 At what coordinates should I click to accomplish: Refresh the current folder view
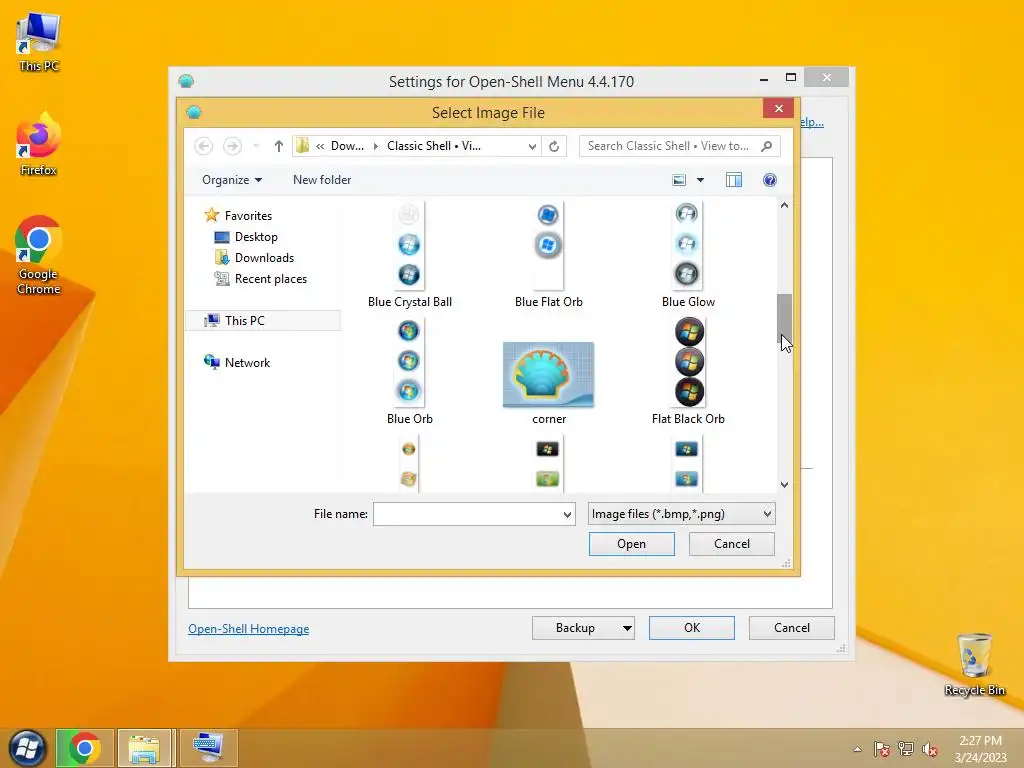(x=554, y=146)
